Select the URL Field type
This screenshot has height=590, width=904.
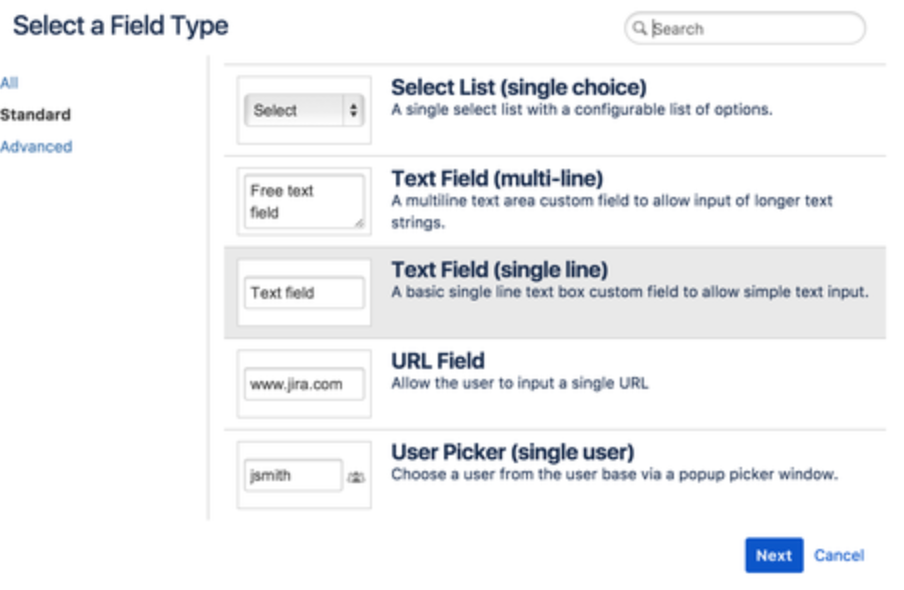click(437, 361)
